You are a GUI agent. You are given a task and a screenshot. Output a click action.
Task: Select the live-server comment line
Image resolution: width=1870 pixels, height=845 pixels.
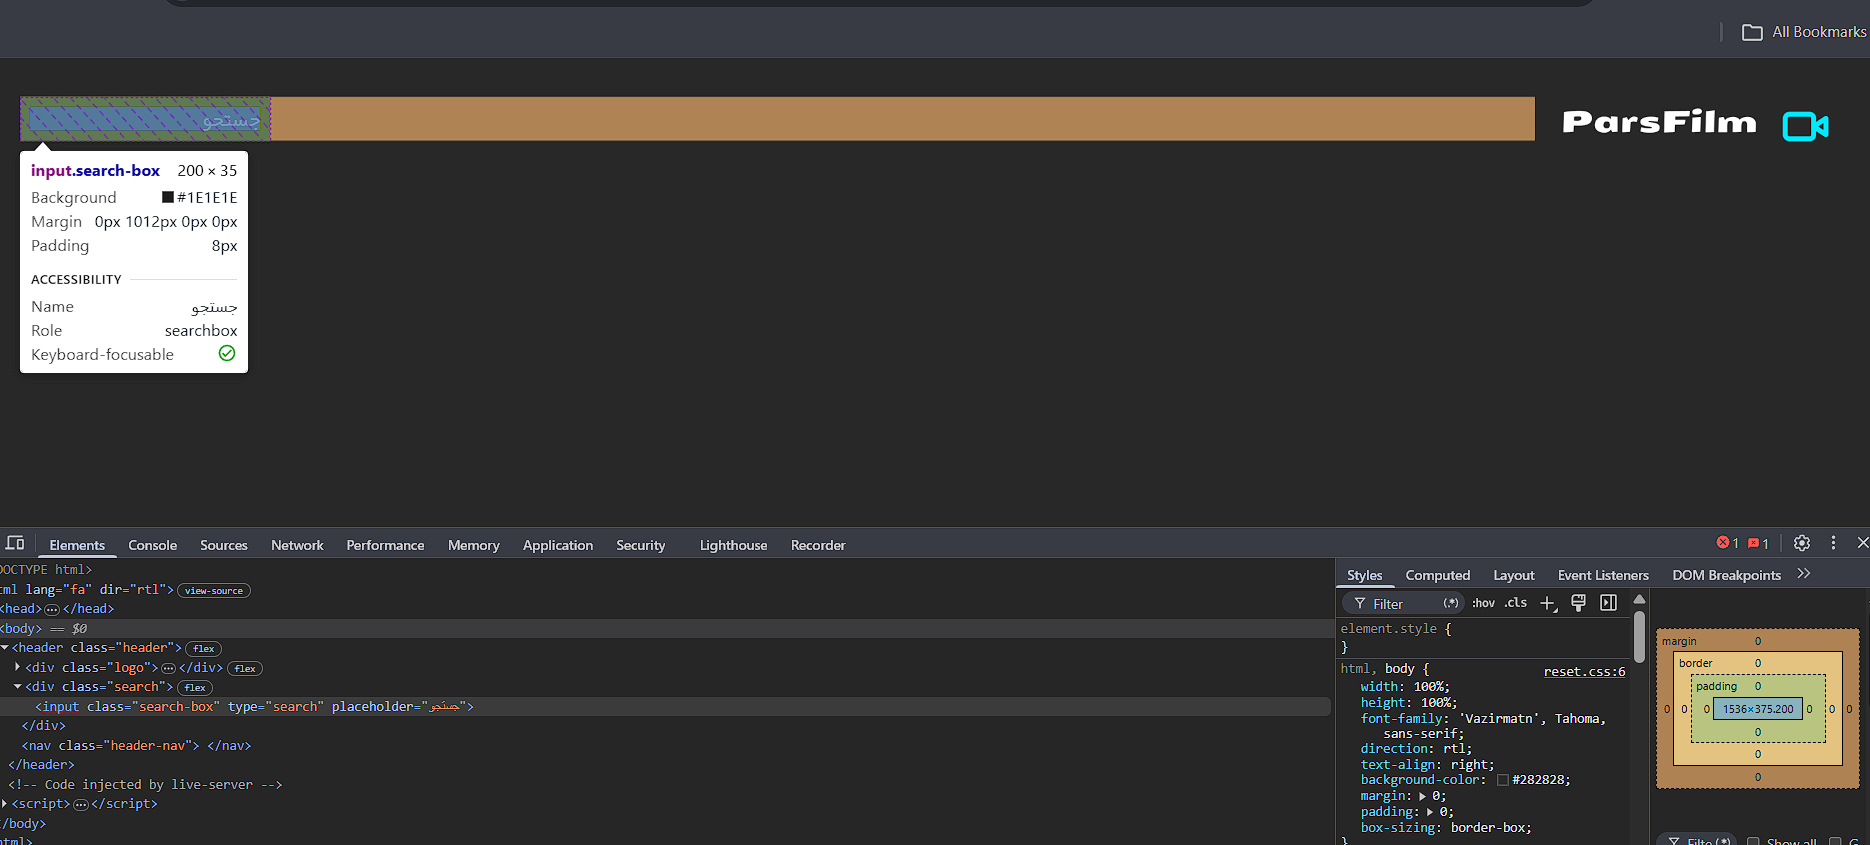[x=145, y=785]
